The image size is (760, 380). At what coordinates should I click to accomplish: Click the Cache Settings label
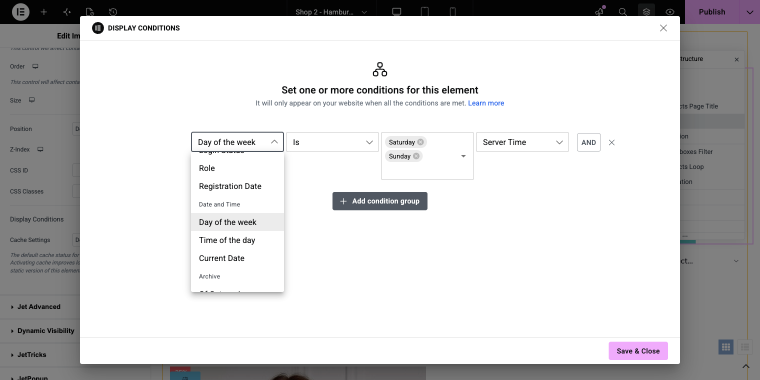[x=30, y=240]
